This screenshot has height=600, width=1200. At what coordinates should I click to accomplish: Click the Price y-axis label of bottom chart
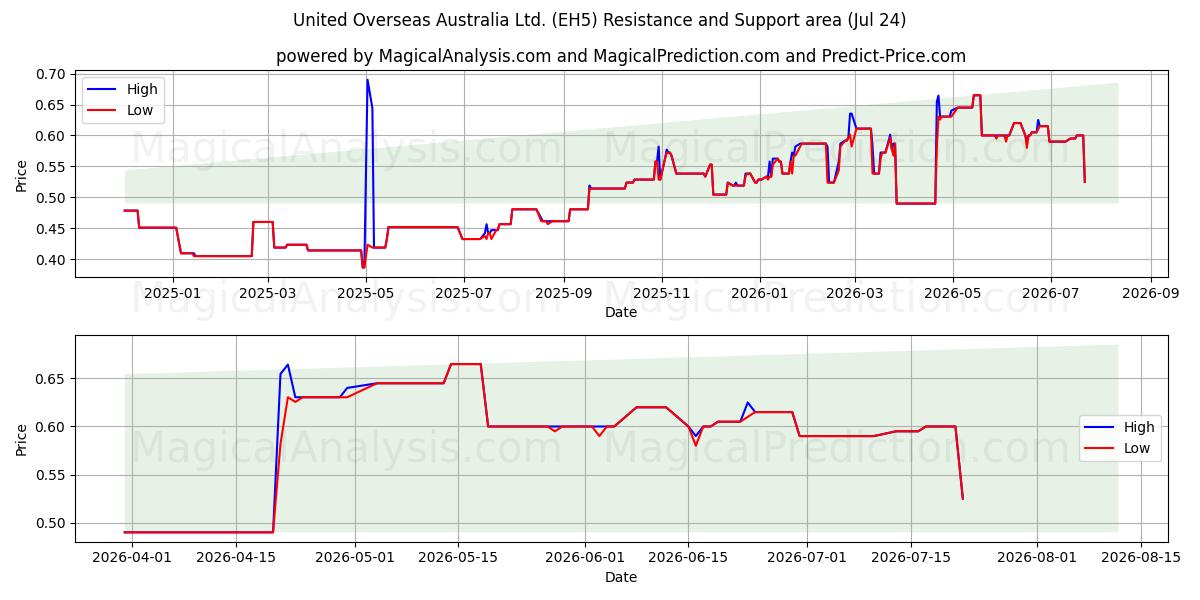click(22, 439)
